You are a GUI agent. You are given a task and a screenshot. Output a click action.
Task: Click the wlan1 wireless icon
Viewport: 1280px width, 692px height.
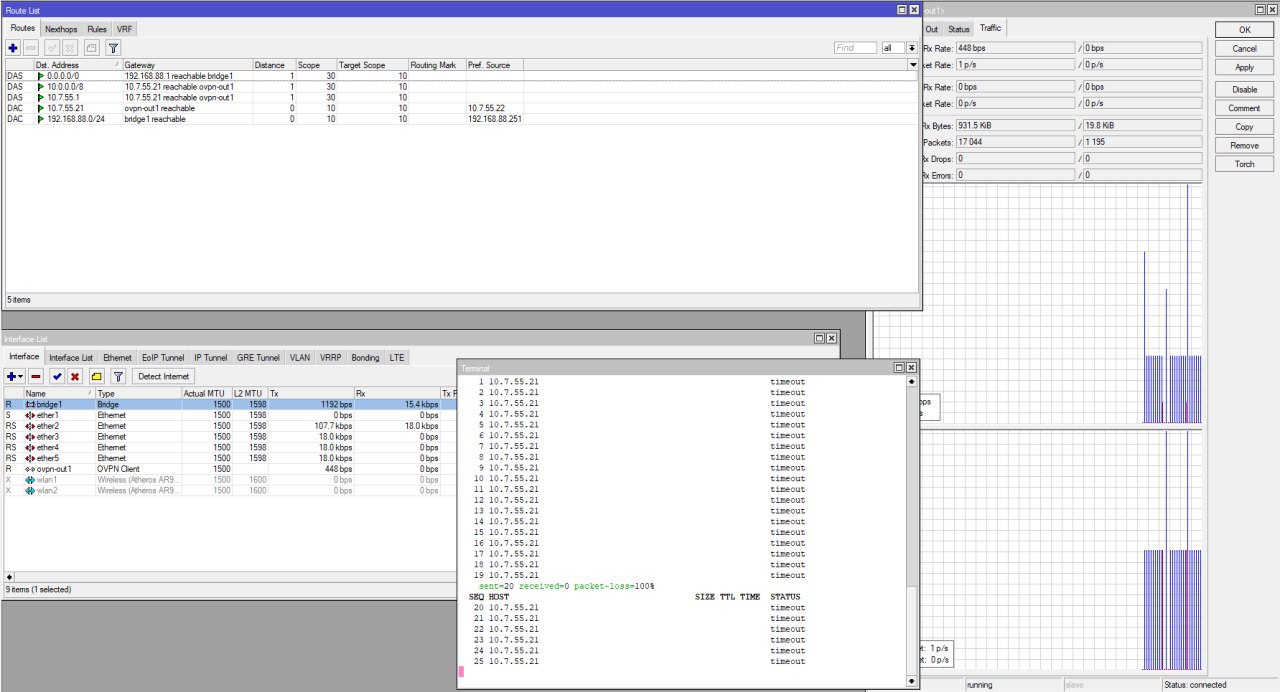coord(30,480)
